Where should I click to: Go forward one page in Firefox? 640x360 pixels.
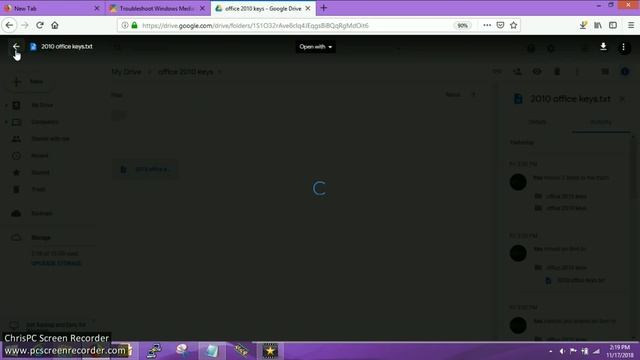coord(24,25)
